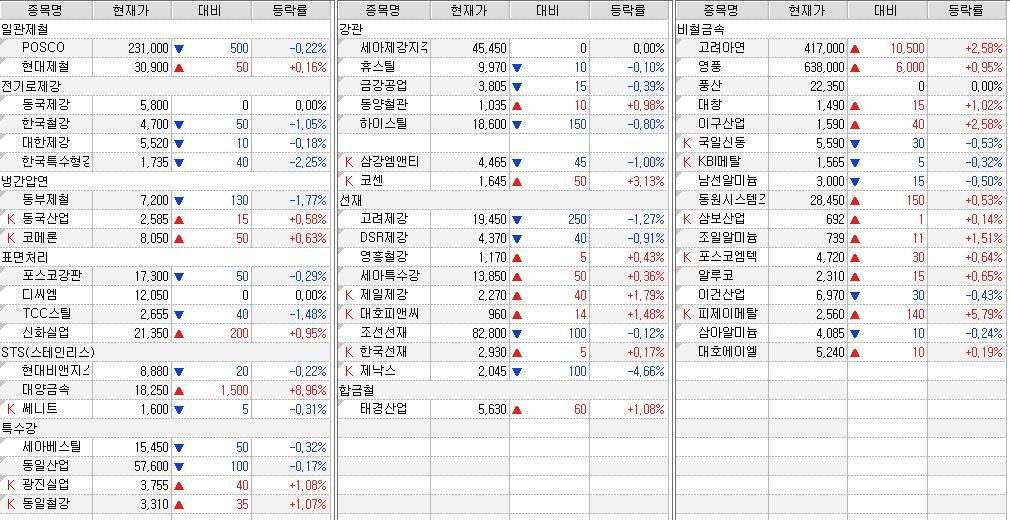Click the 82,800 price cell

470,333
